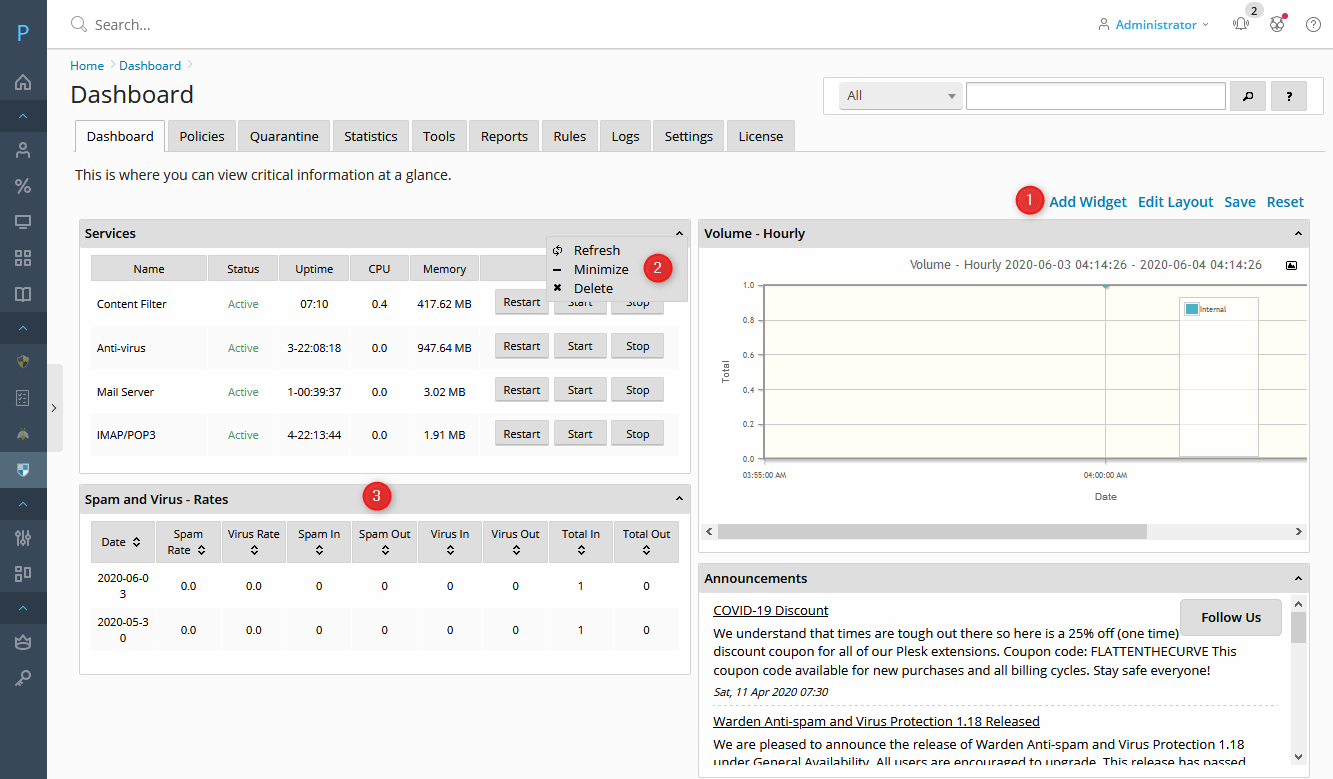The image size is (1333, 779).
Task: Open the "All" filter dropdown
Action: point(901,96)
